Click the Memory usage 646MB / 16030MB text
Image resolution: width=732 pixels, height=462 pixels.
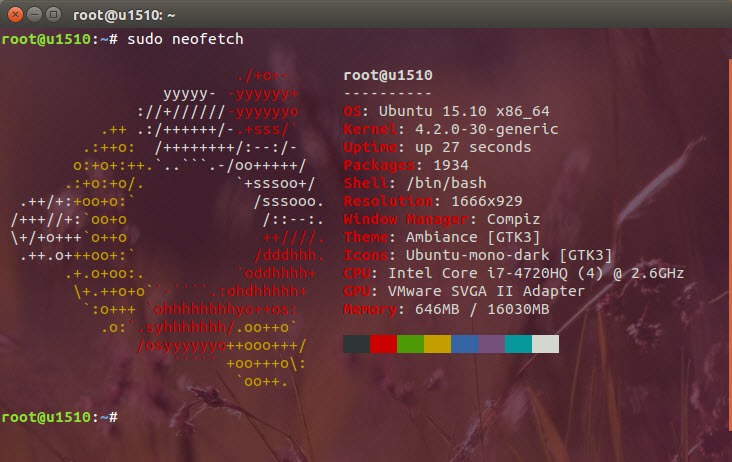pyautogui.click(x=477, y=309)
